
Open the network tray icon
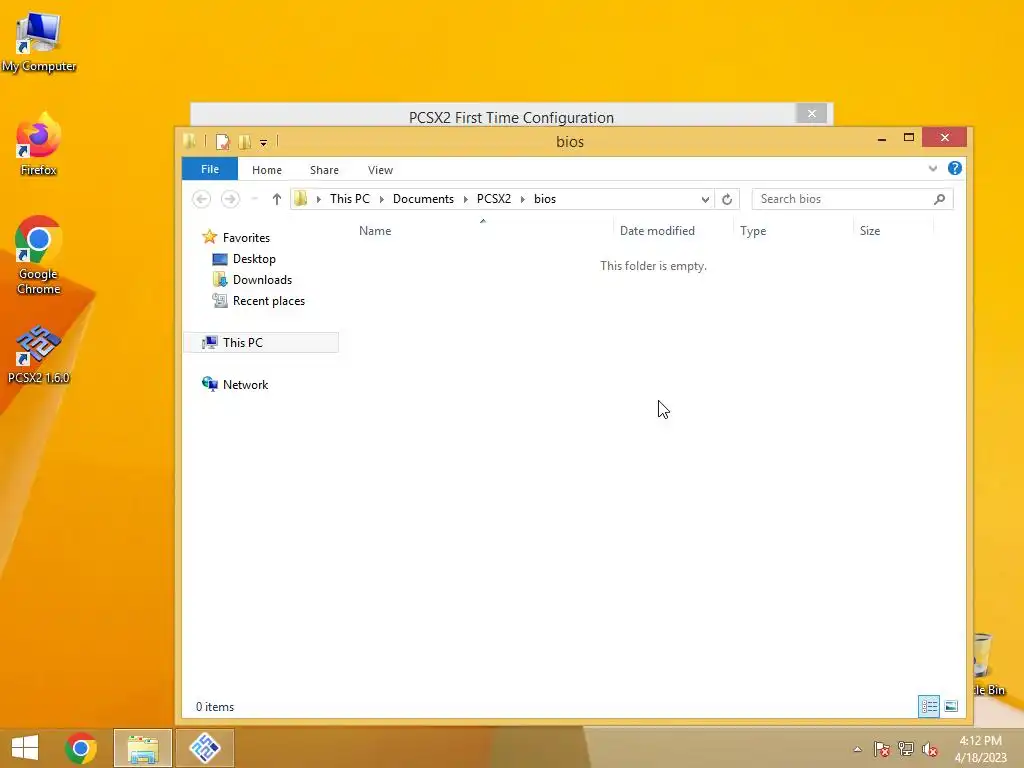(906, 749)
